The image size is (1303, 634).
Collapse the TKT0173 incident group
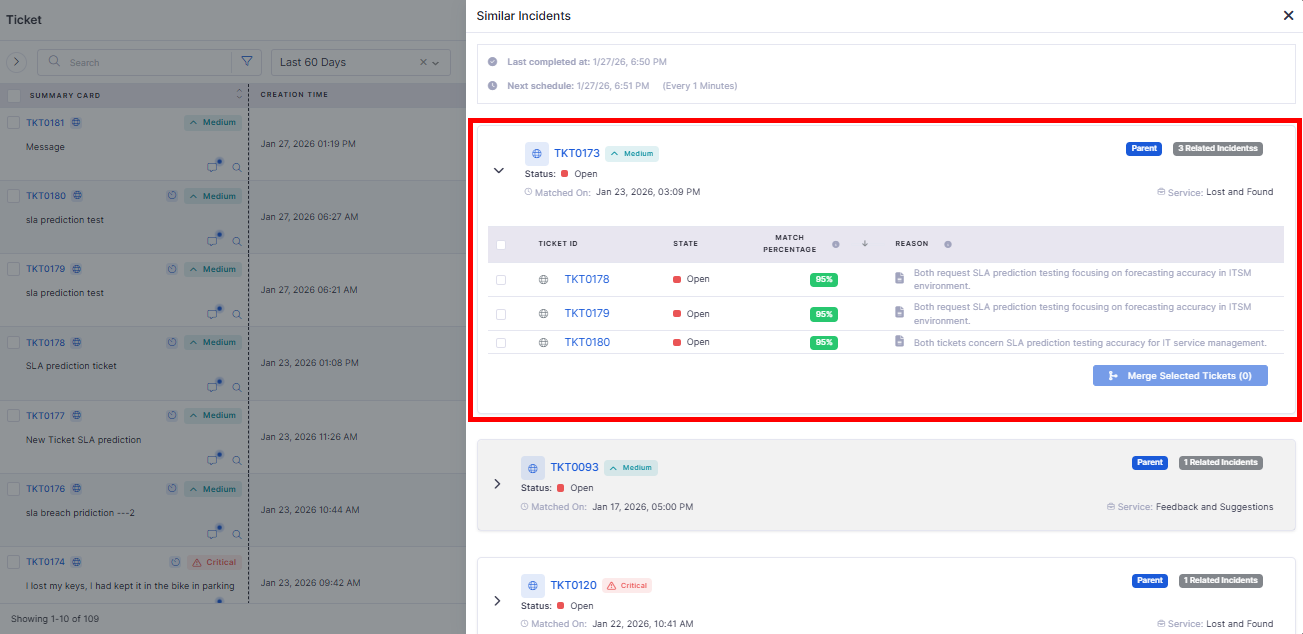(x=499, y=171)
